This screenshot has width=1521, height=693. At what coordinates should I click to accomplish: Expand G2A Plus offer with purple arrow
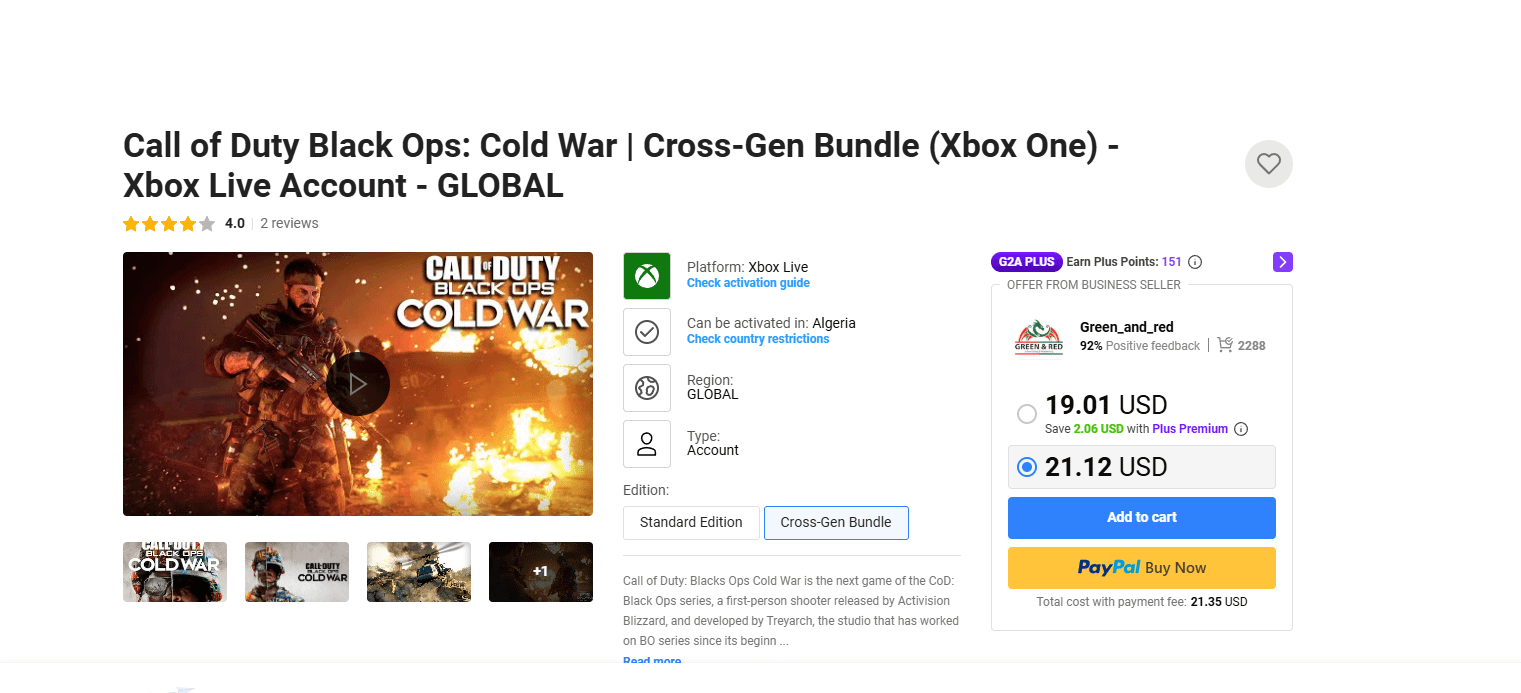pyautogui.click(x=1283, y=262)
